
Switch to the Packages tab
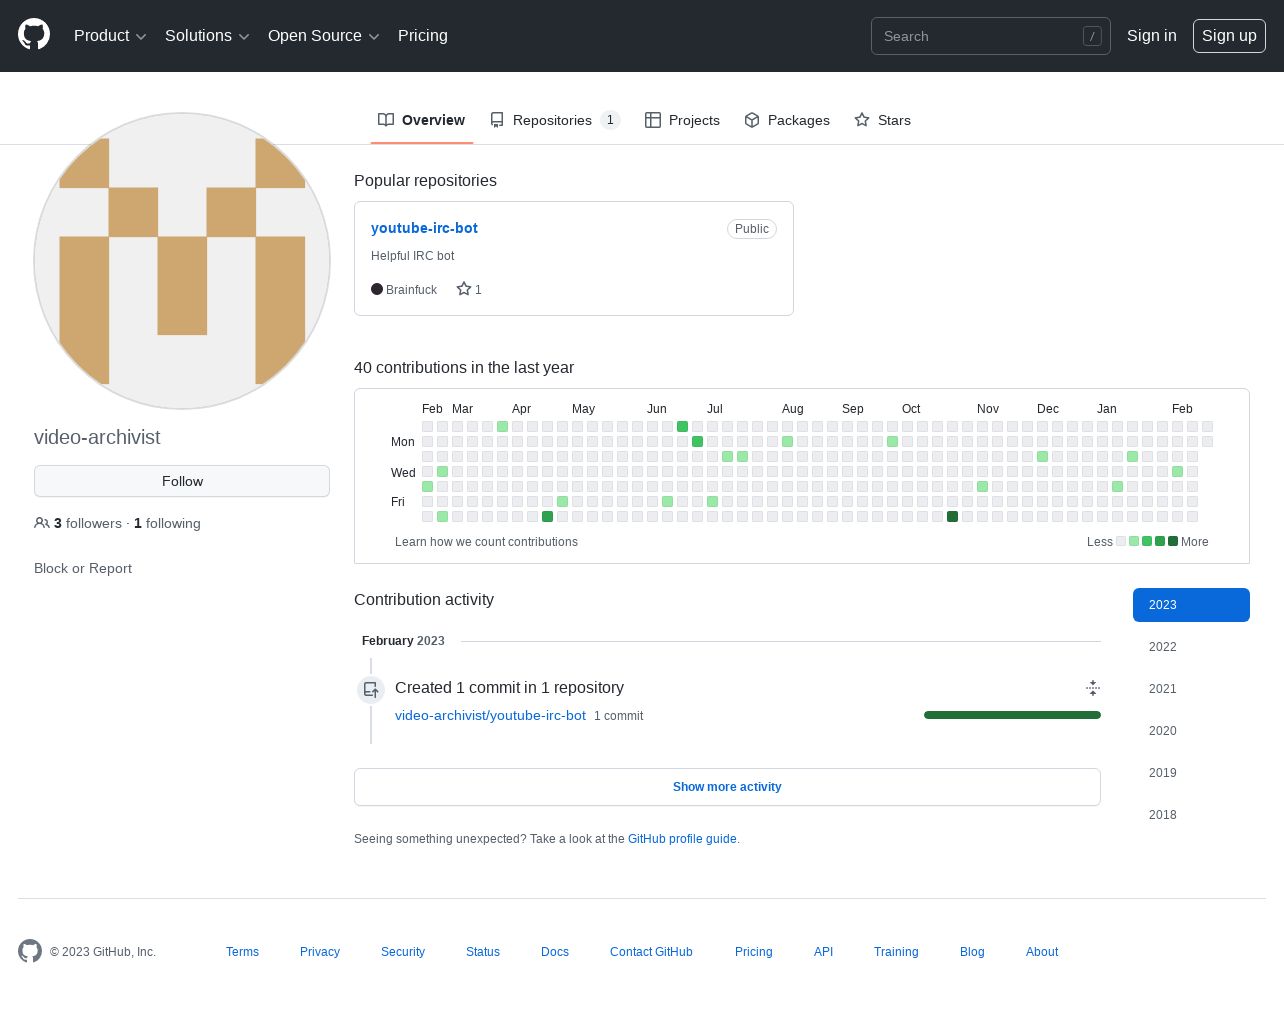(787, 120)
